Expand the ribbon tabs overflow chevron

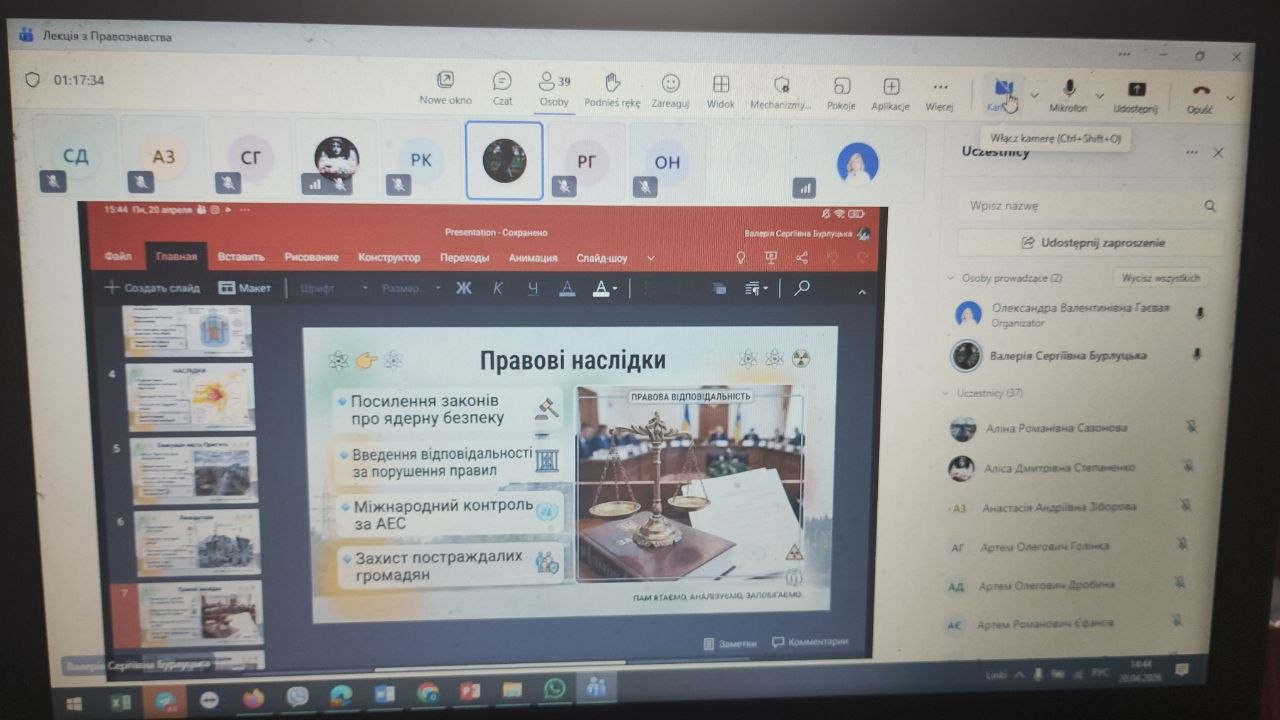(x=651, y=258)
